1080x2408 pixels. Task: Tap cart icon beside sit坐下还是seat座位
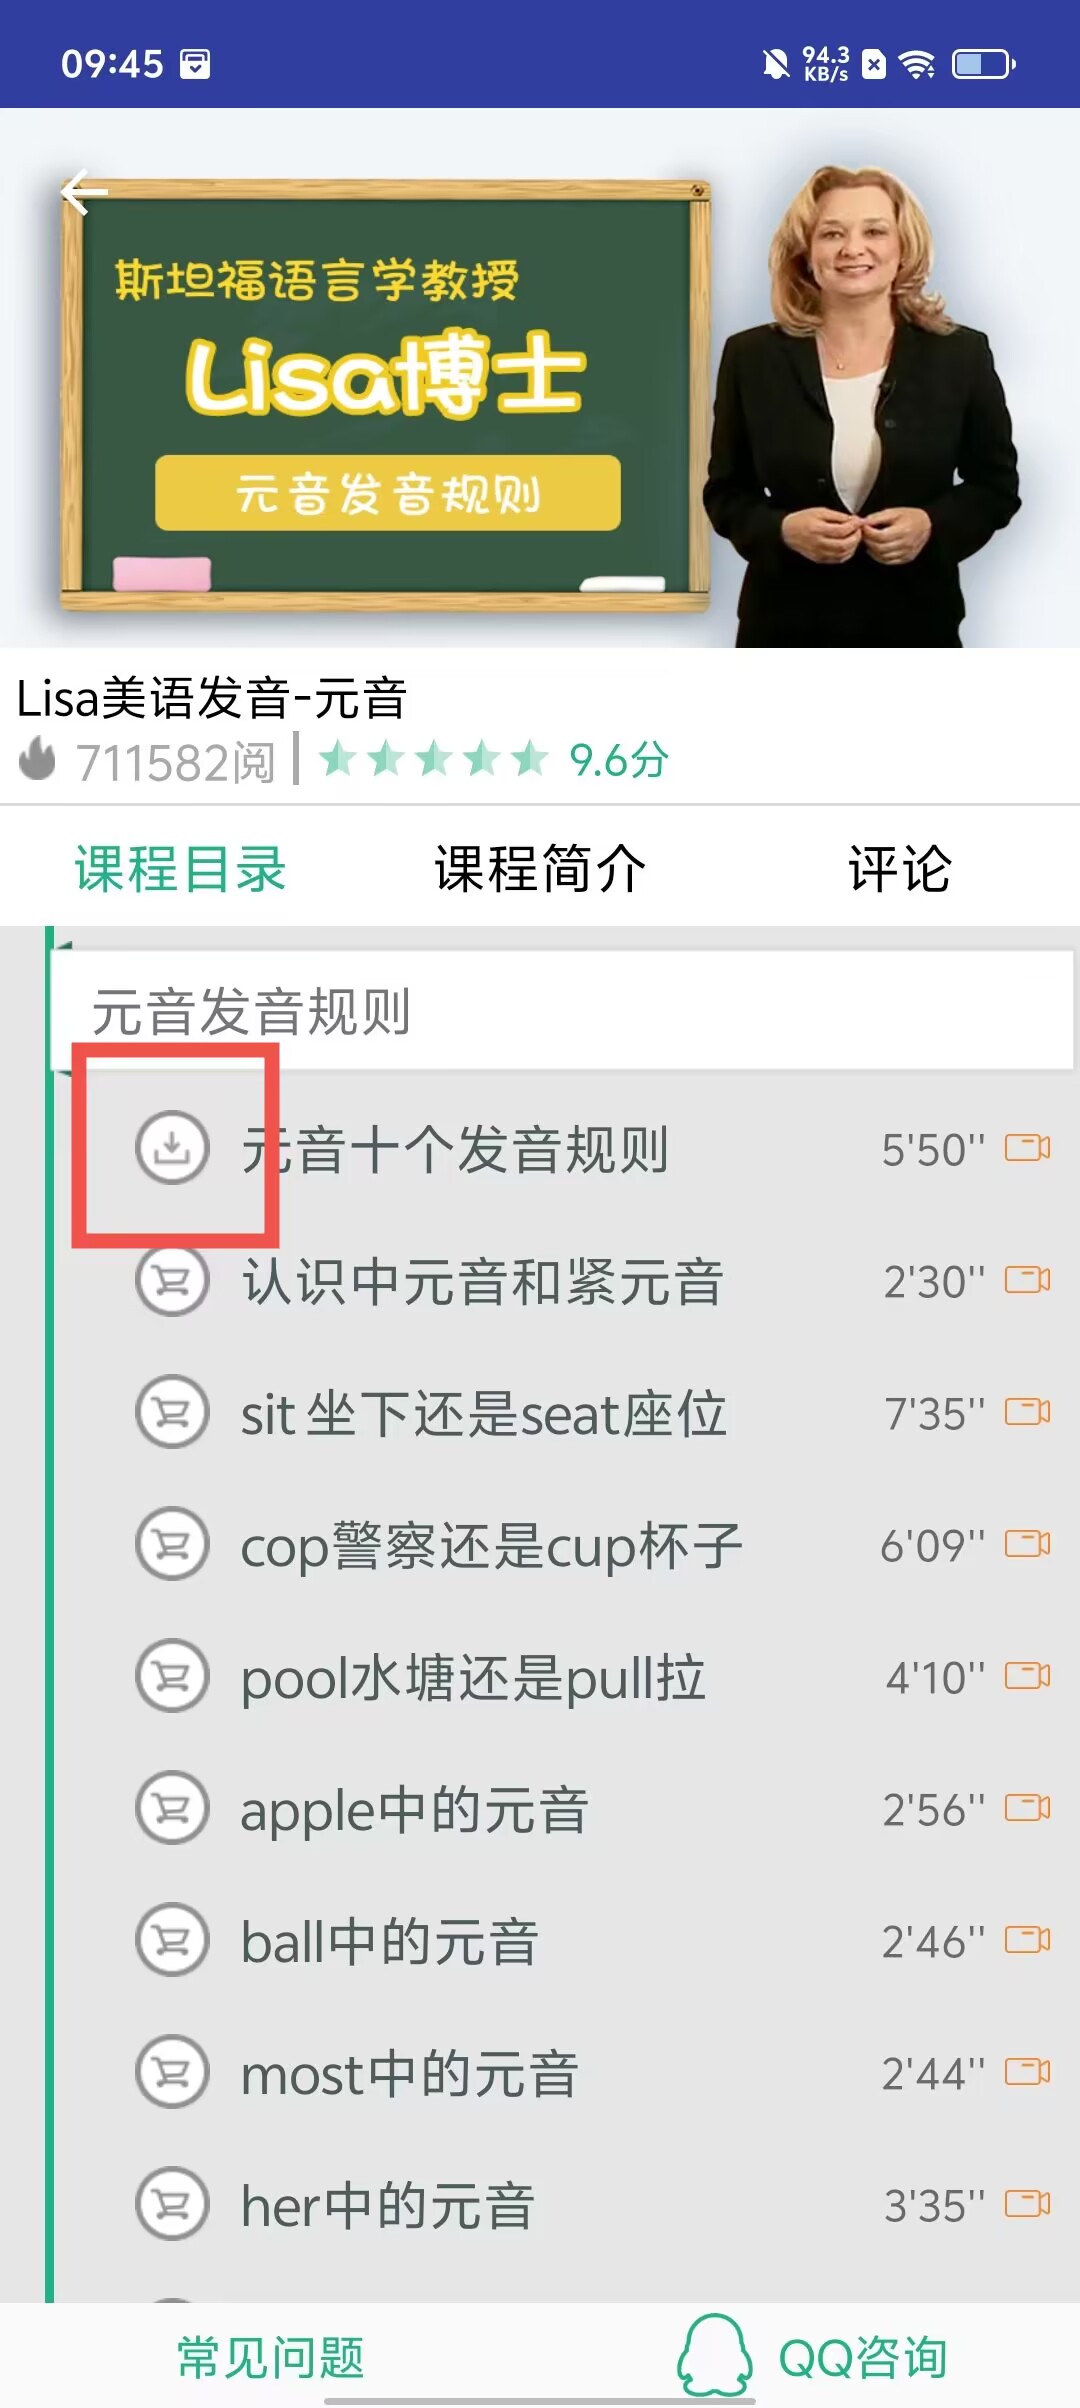click(172, 1412)
